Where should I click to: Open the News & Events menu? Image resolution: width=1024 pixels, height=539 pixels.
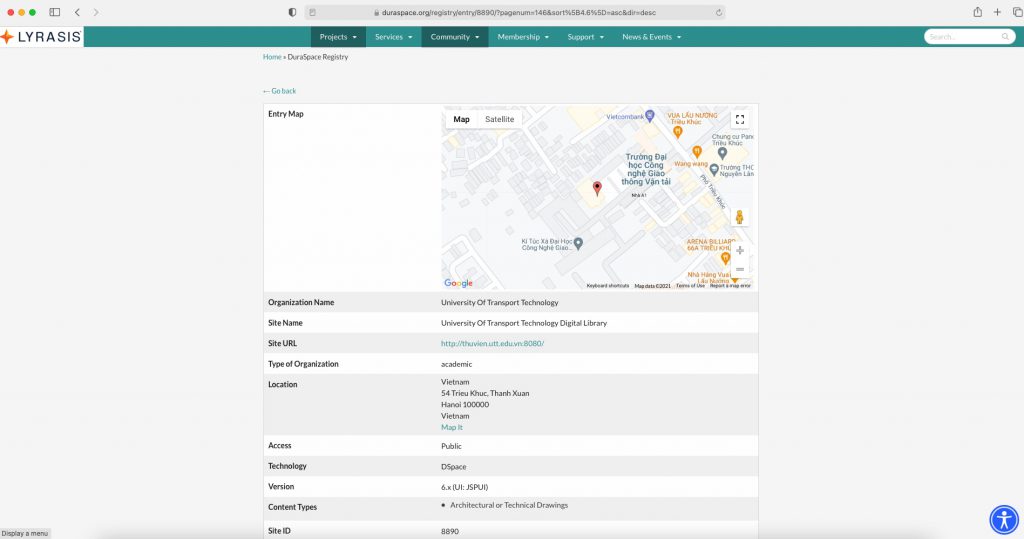[651, 37]
